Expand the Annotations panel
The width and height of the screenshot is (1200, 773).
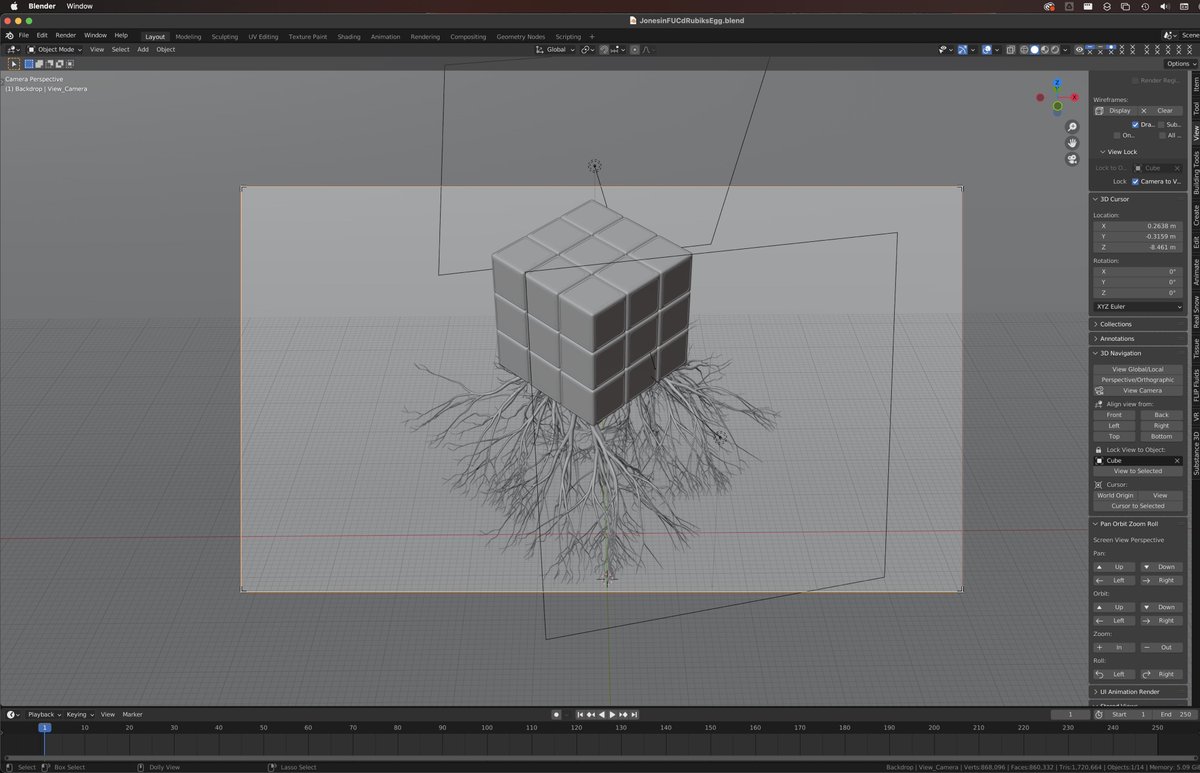pos(1117,339)
